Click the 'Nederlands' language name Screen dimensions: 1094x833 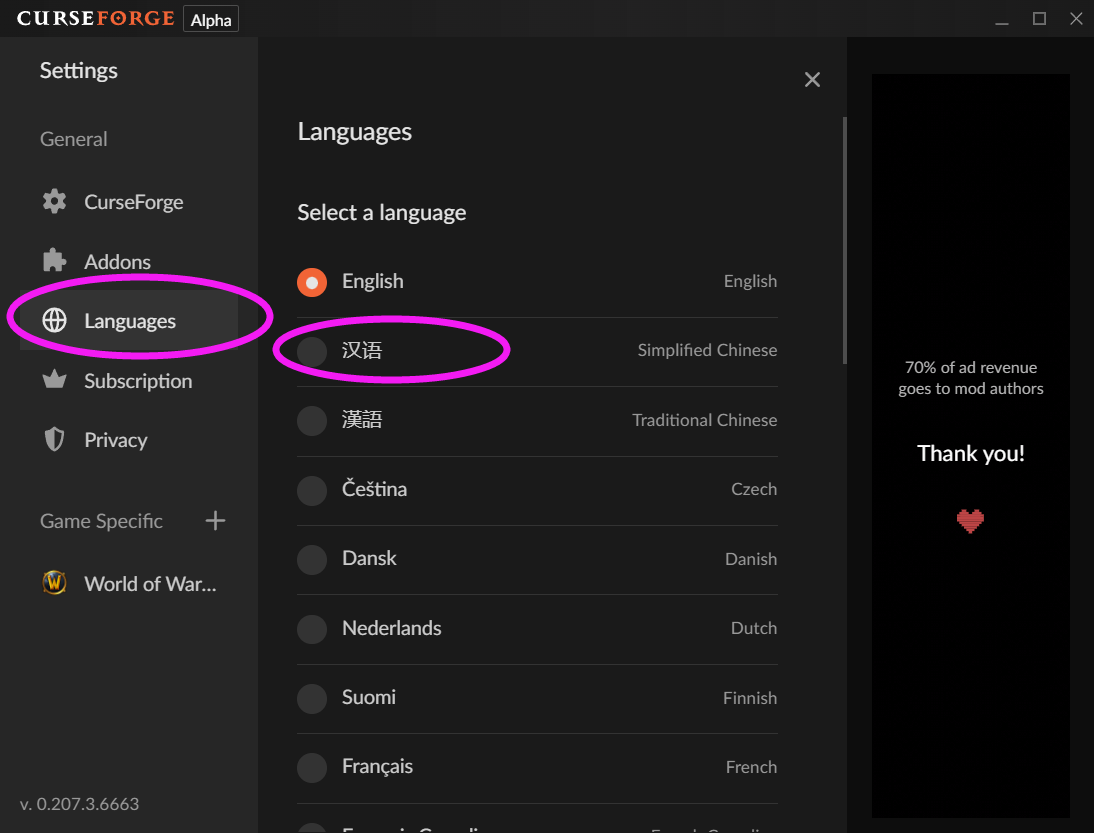click(x=391, y=628)
